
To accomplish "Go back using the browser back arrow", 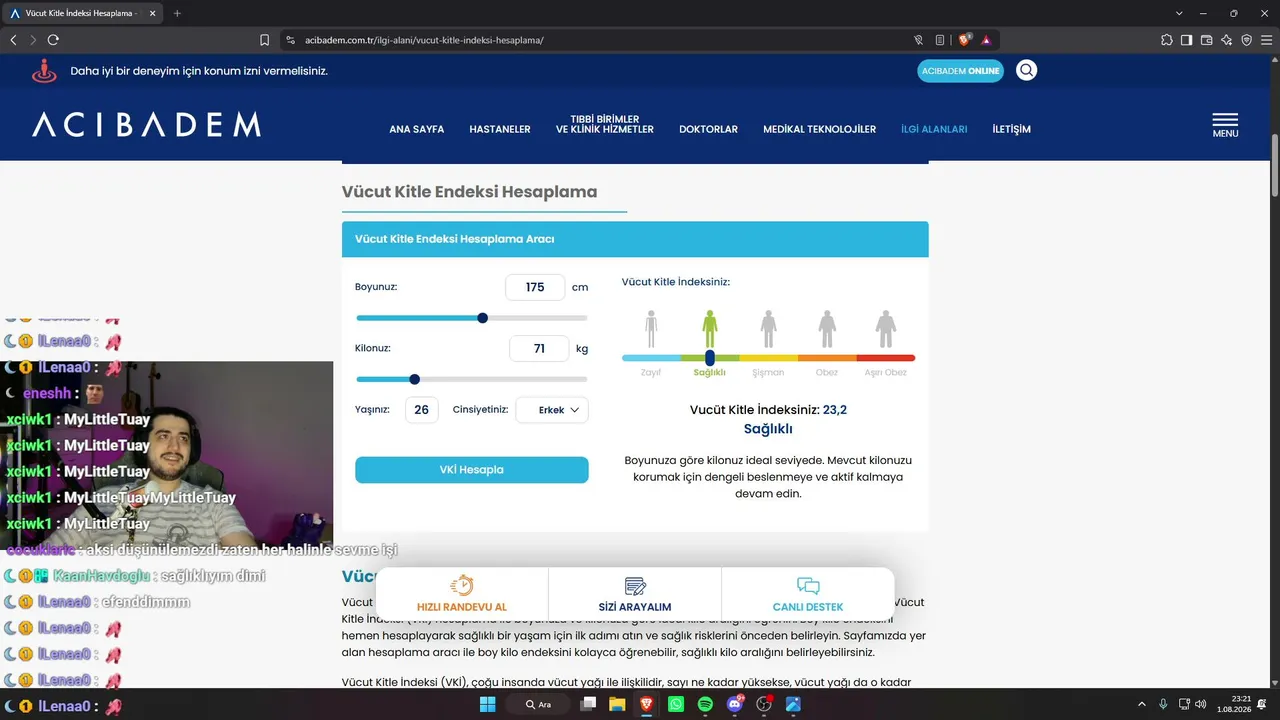I will click(x=13, y=40).
